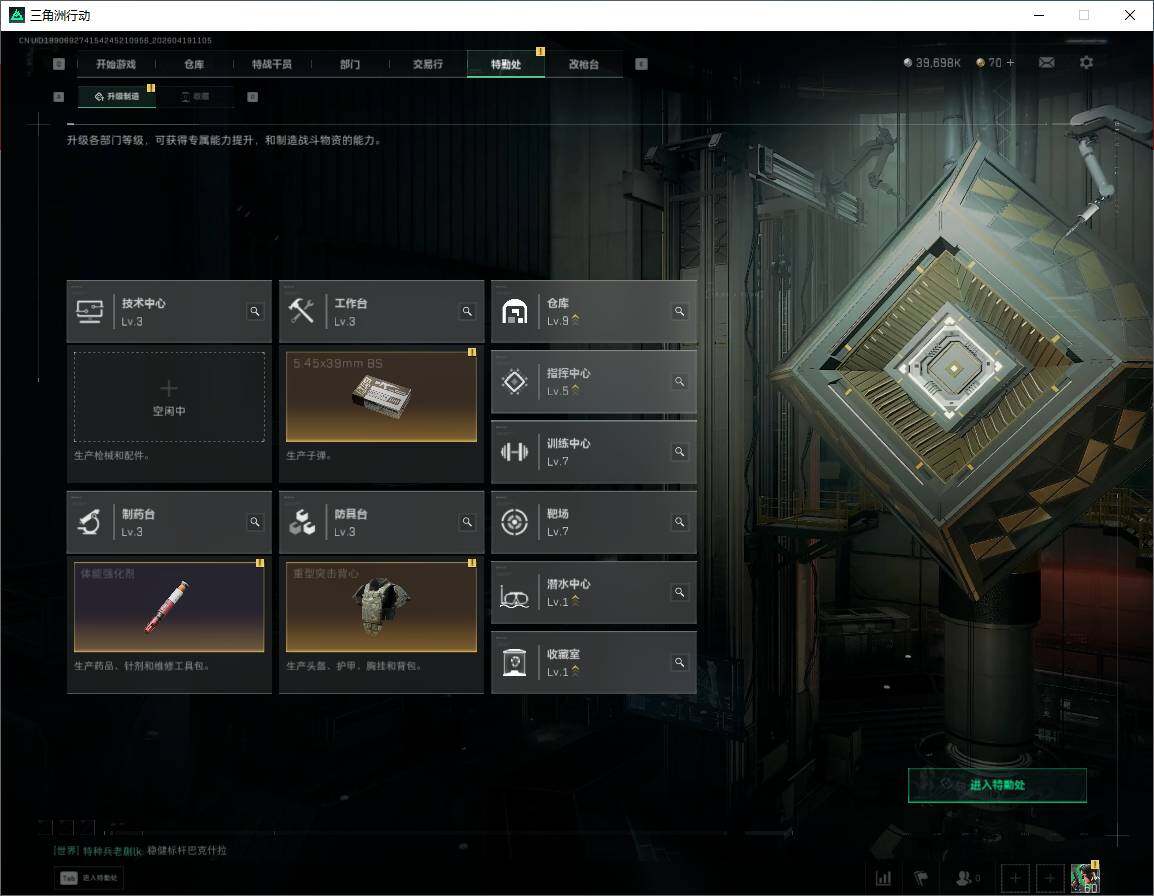This screenshot has height=896, width=1154.
Task: Switch to the 开始游戏 tab
Action: [116, 64]
